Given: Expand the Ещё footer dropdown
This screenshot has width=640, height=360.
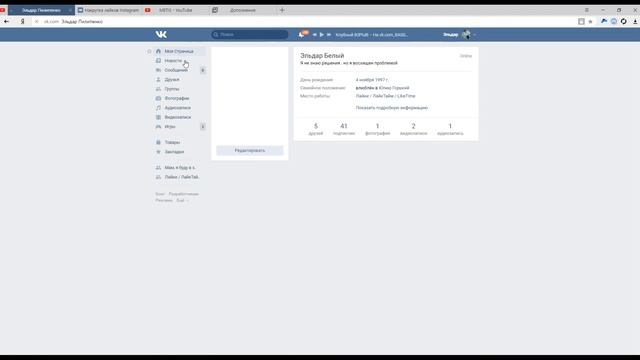Looking at the screenshot, I should tap(182, 200).
